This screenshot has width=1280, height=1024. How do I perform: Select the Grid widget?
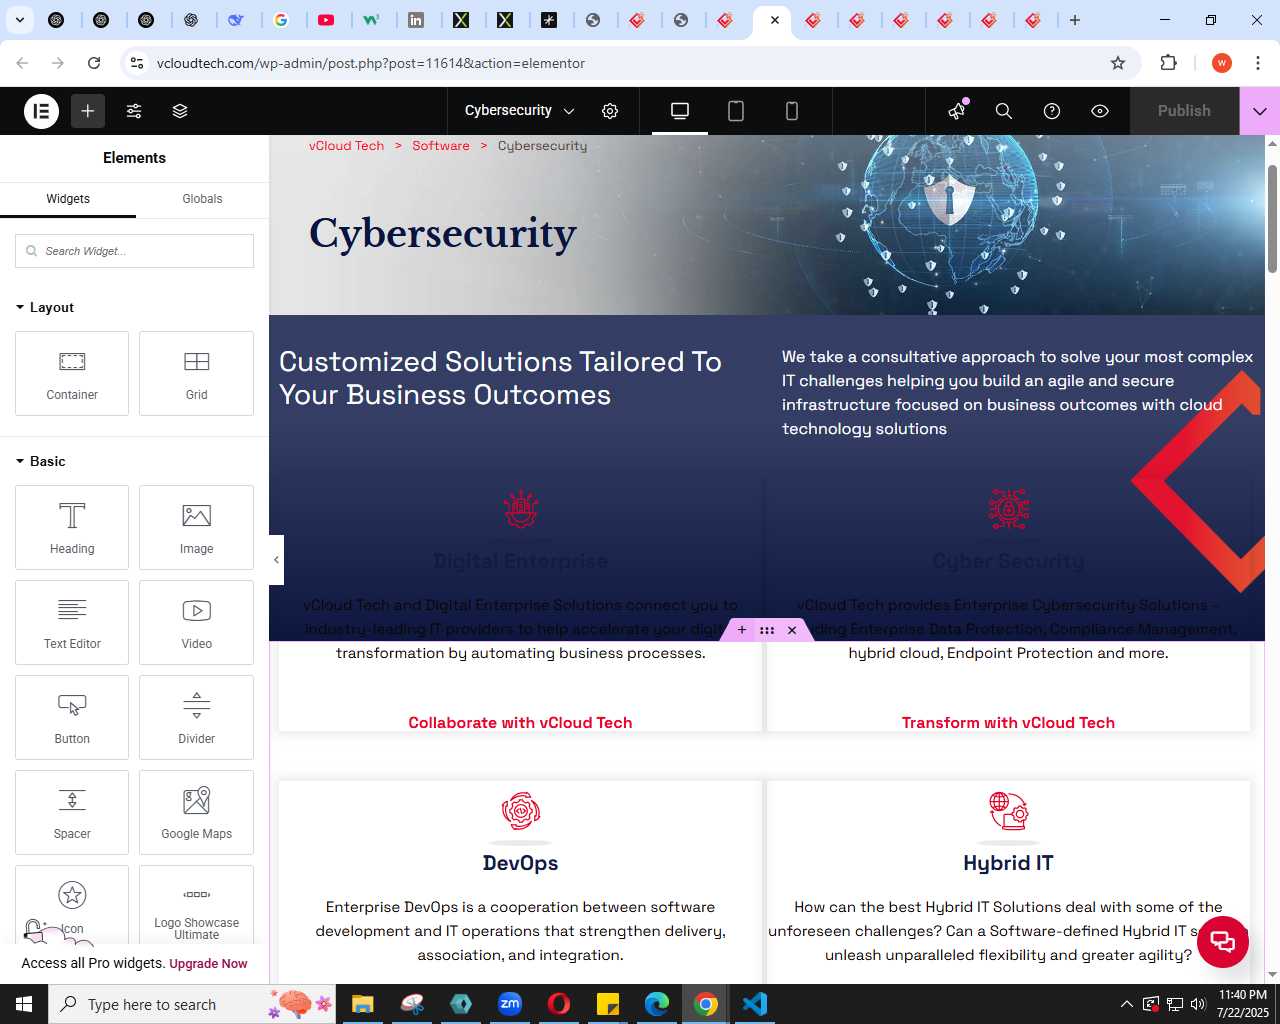tap(196, 373)
